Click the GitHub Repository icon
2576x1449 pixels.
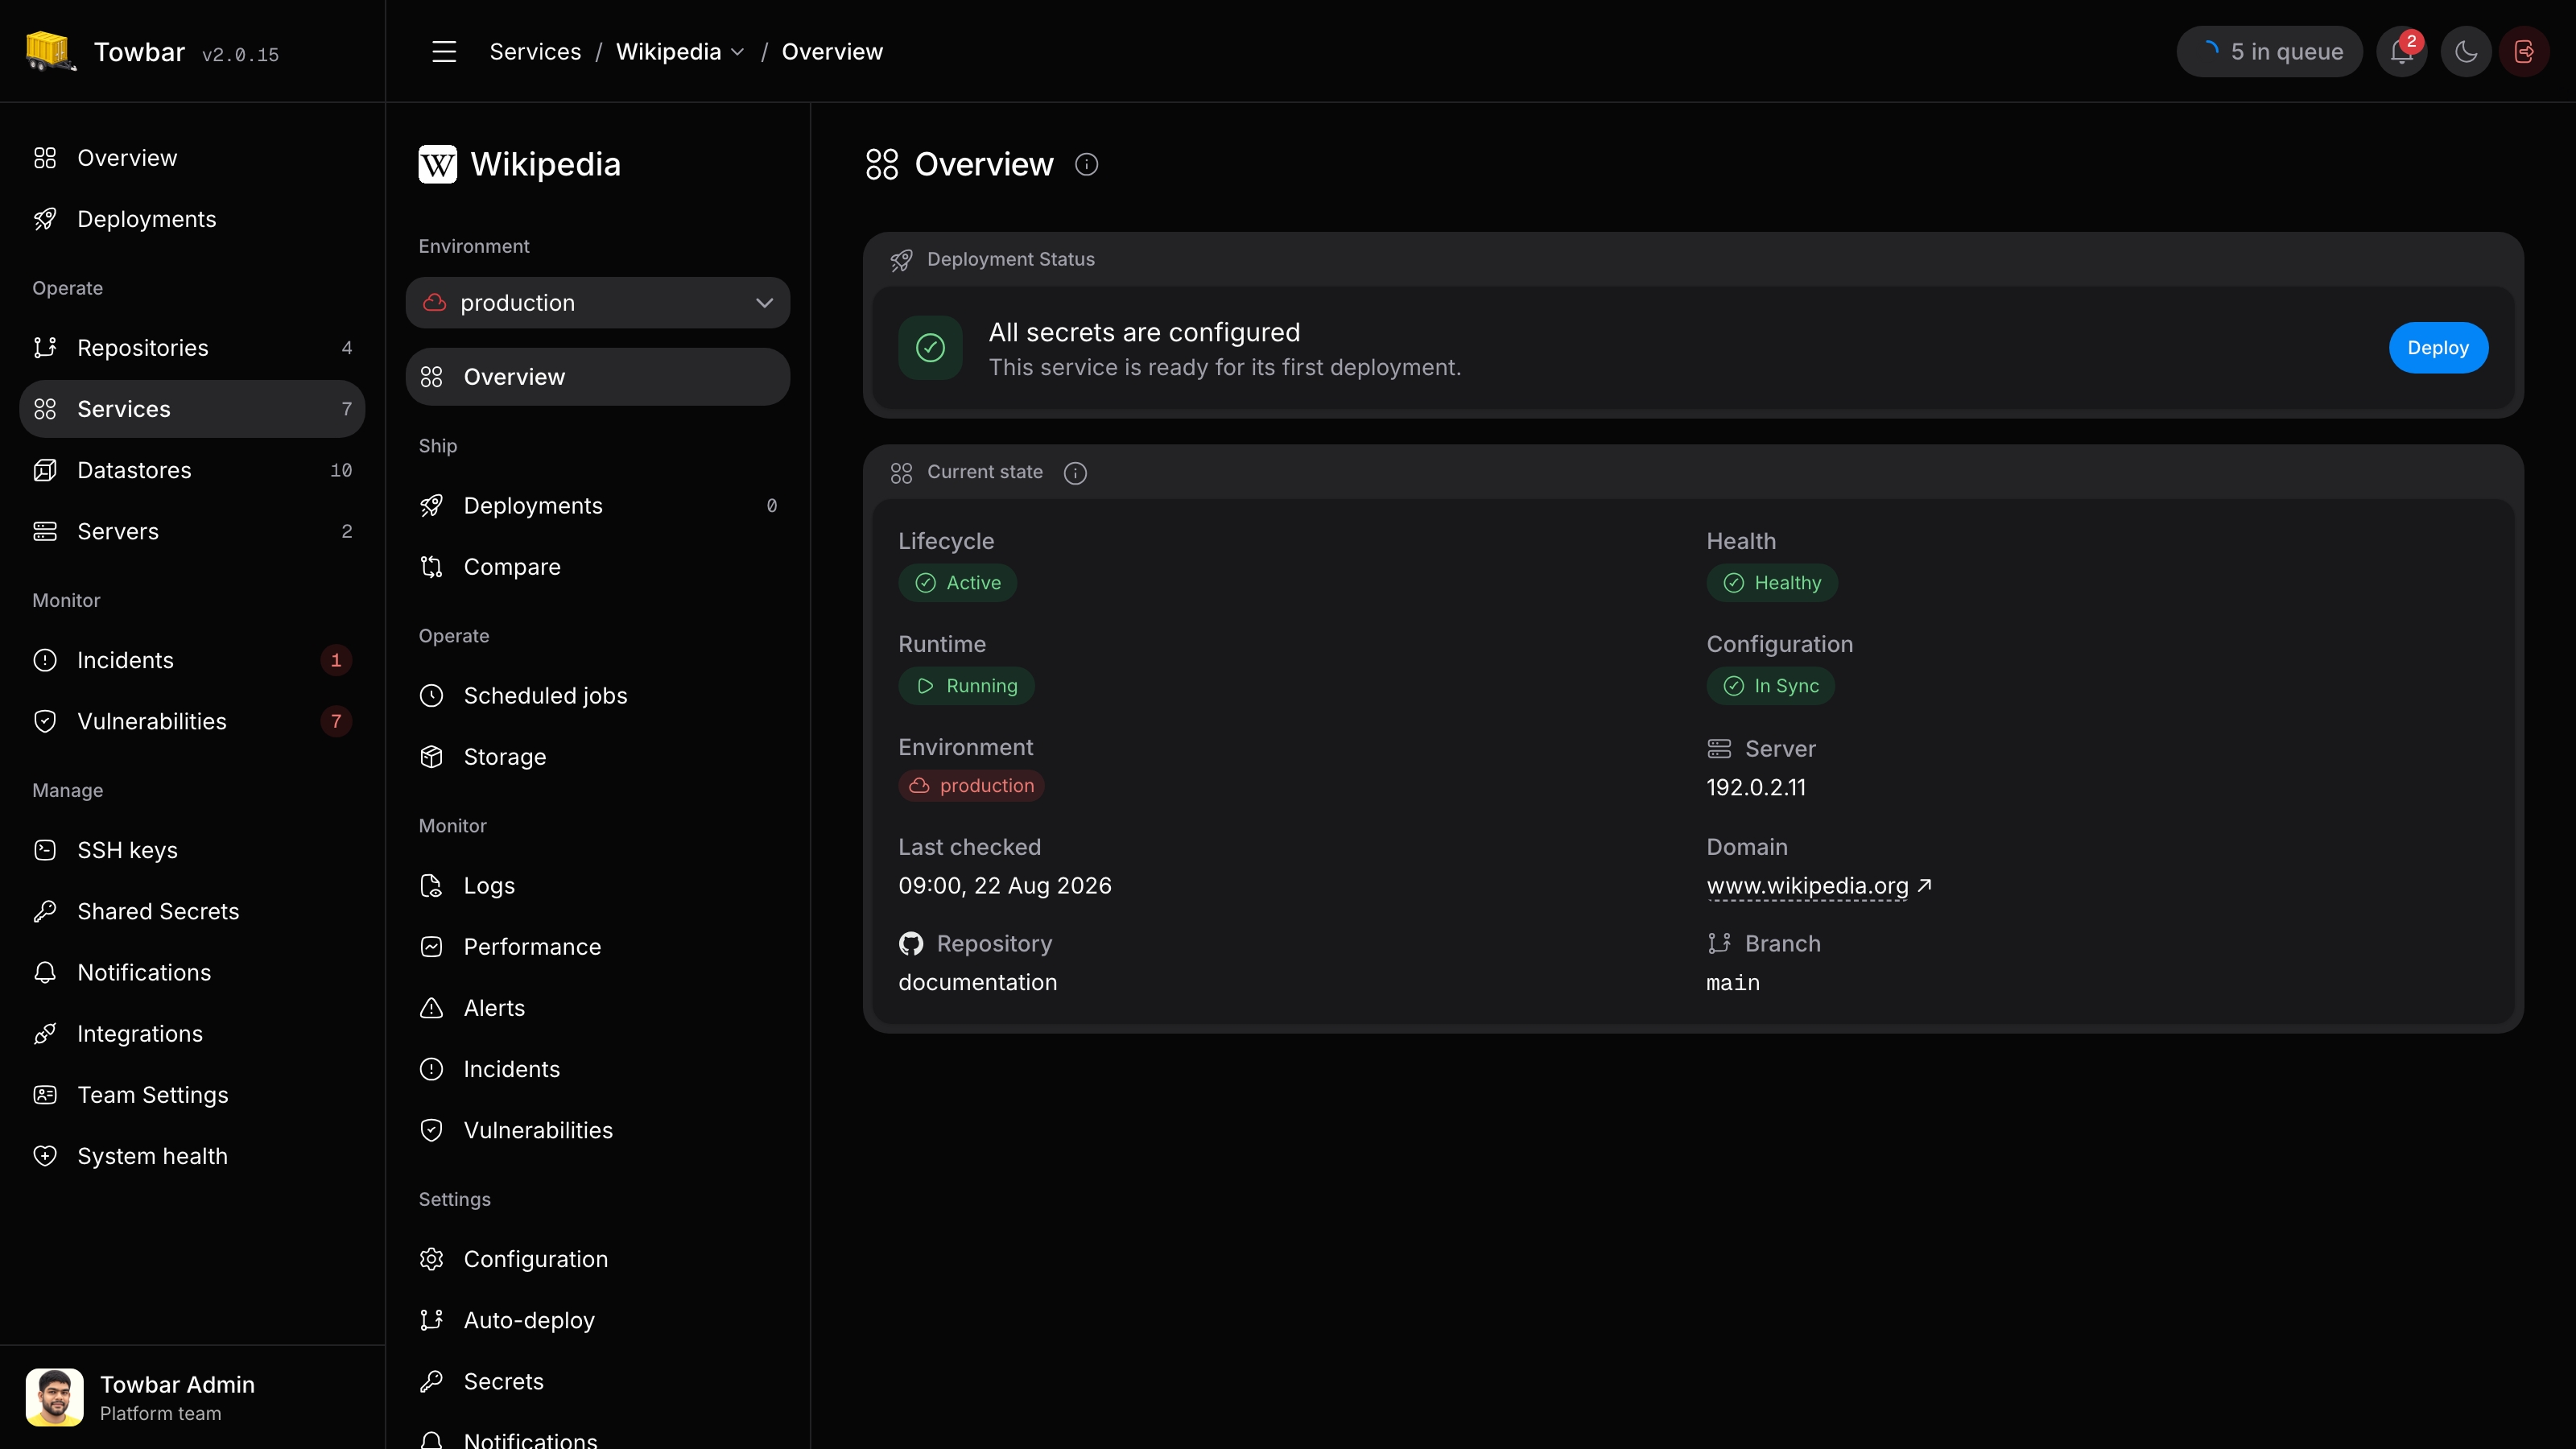[910, 943]
